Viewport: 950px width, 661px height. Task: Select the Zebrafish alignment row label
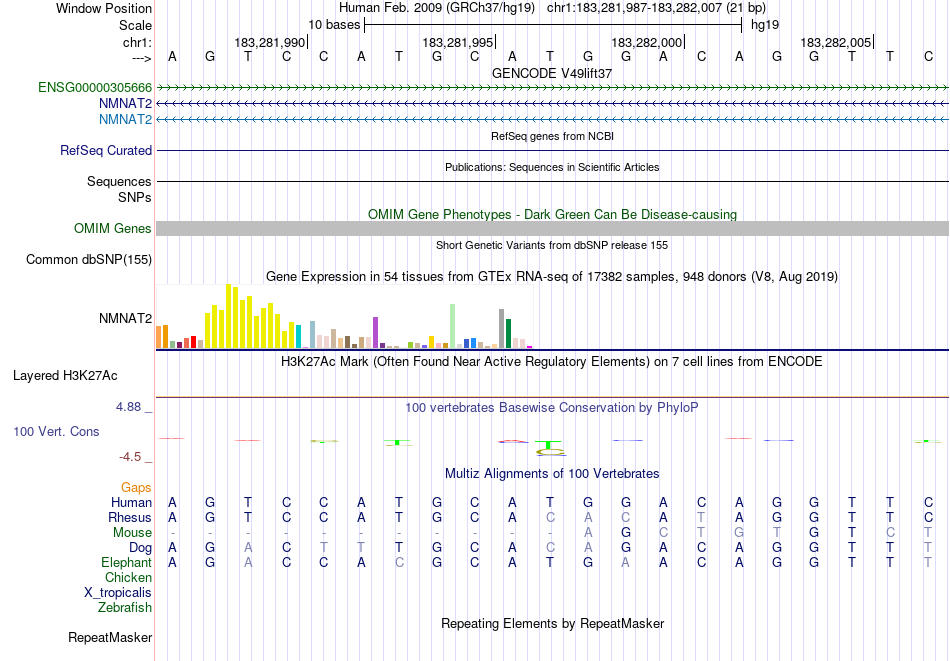coord(125,607)
